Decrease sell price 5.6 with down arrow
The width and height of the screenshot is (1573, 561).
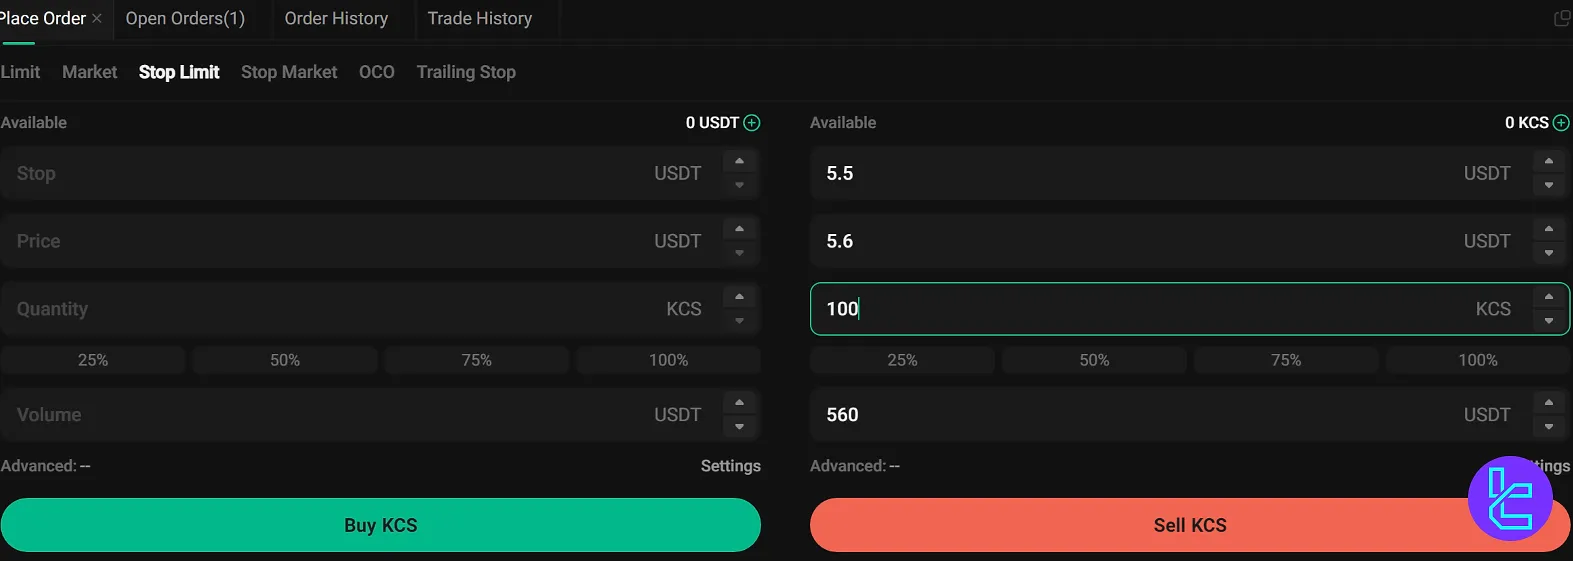tap(1549, 253)
